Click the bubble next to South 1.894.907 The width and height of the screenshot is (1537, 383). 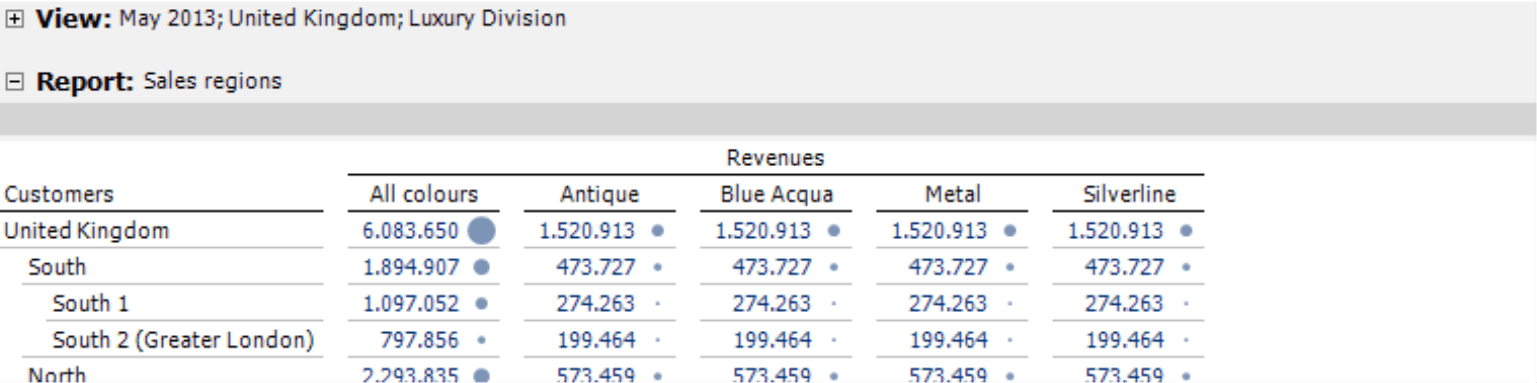tap(481, 267)
